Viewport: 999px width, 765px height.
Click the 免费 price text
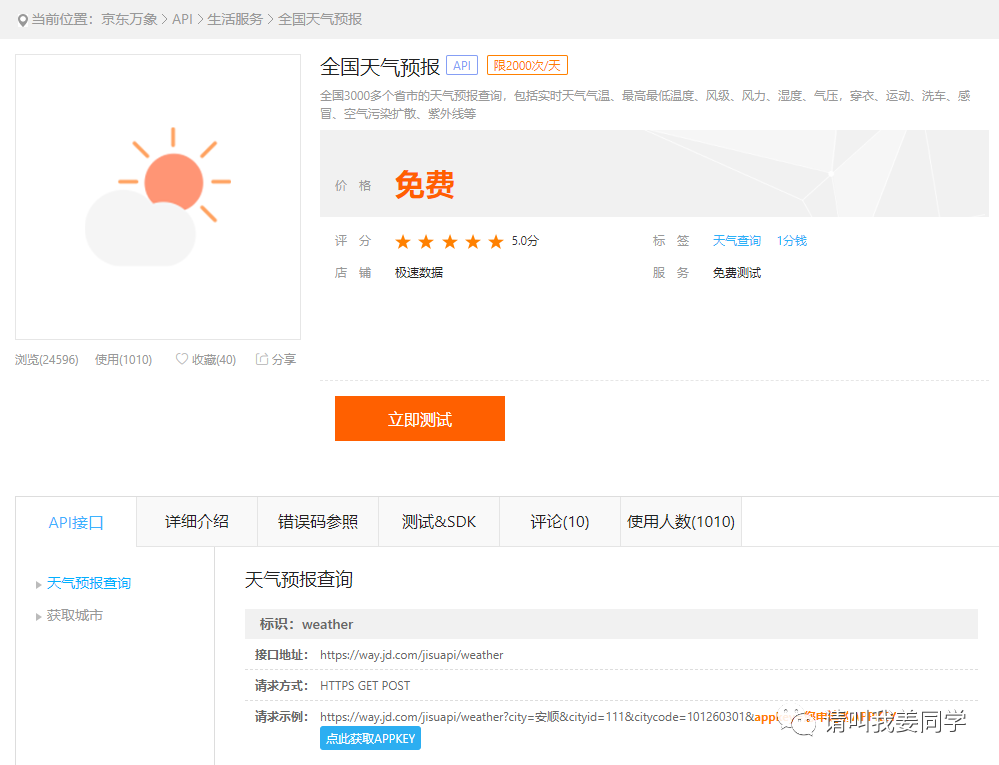click(x=424, y=185)
